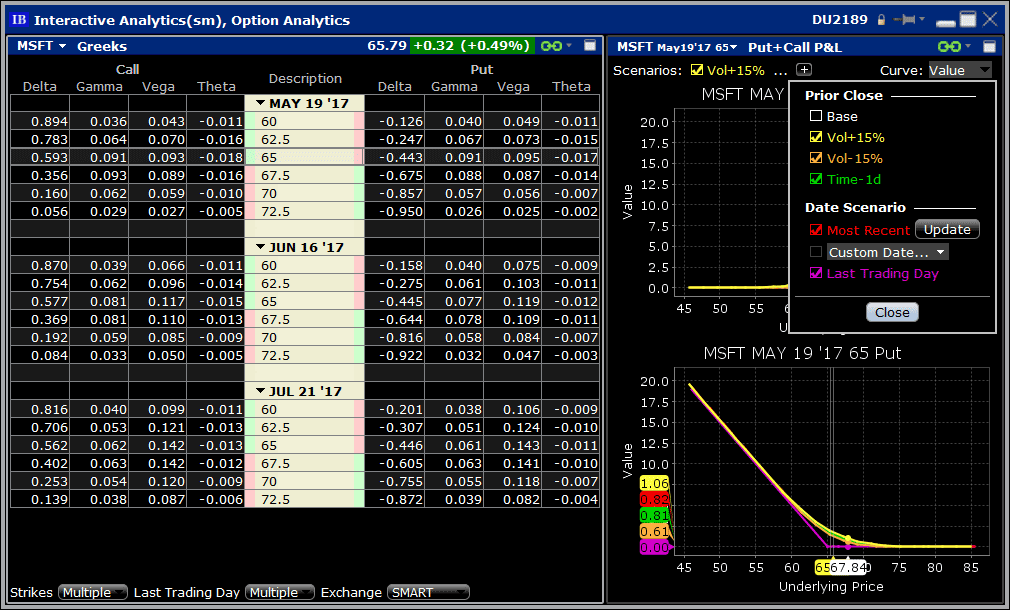Toggle the pushpin icon in the title bar
This screenshot has height=610, width=1010.
pyautogui.click(x=907, y=20)
